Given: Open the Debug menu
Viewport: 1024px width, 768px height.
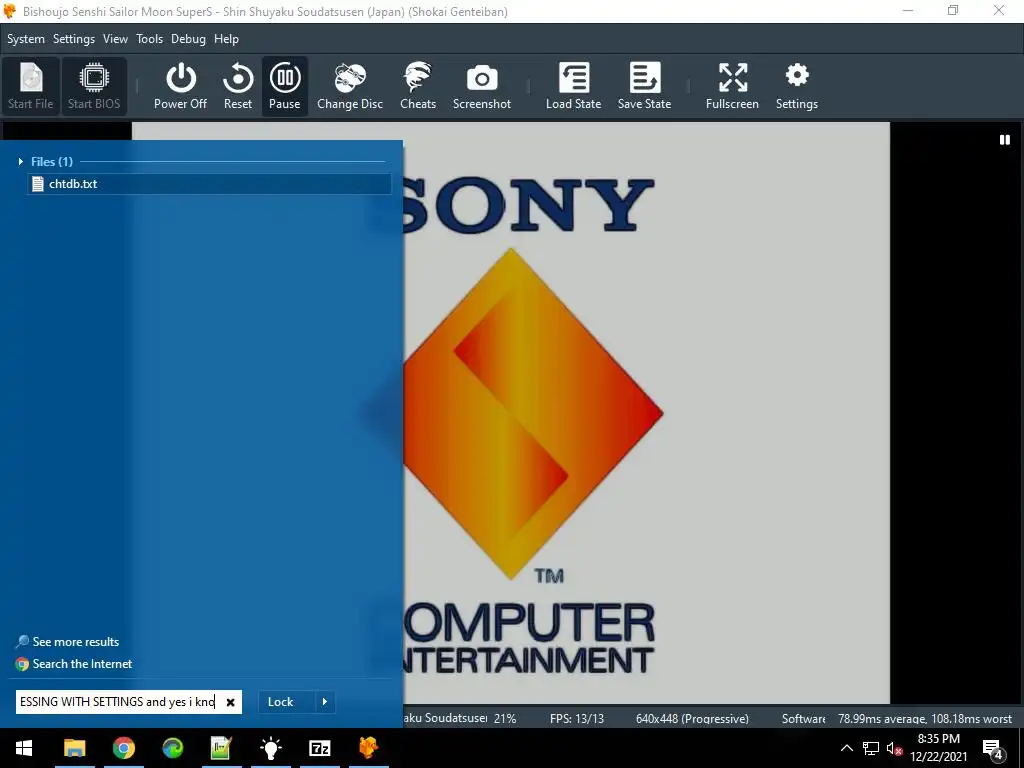Looking at the screenshot, I should pos(188,39).
